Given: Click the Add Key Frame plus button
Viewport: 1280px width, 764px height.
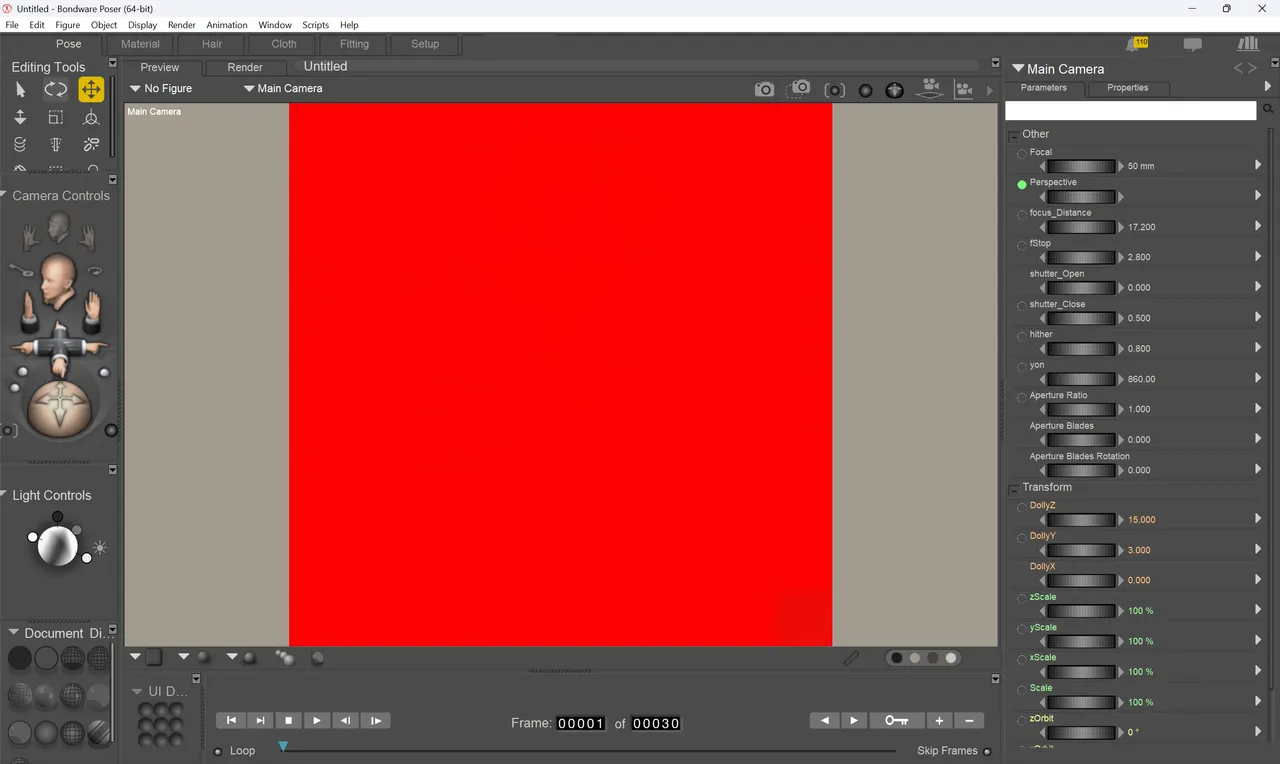Looking at the screenshot, I should 939,720.
